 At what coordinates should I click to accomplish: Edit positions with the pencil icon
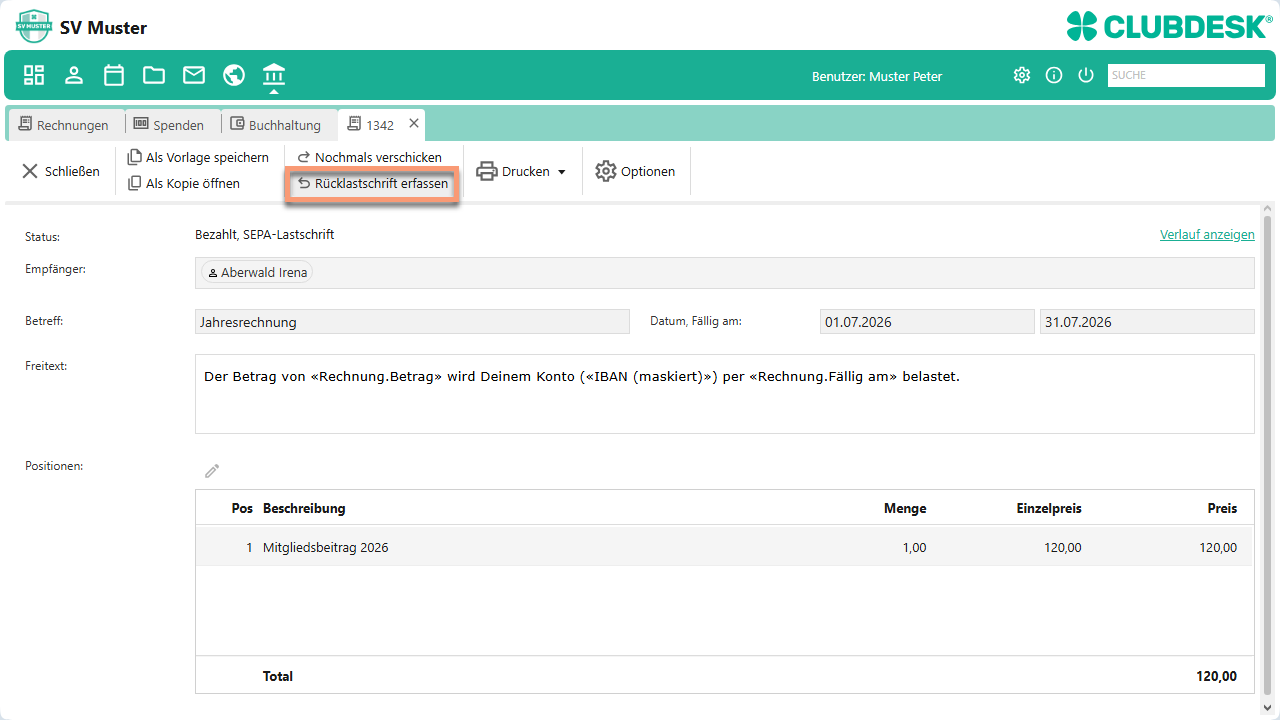[212, 471]
